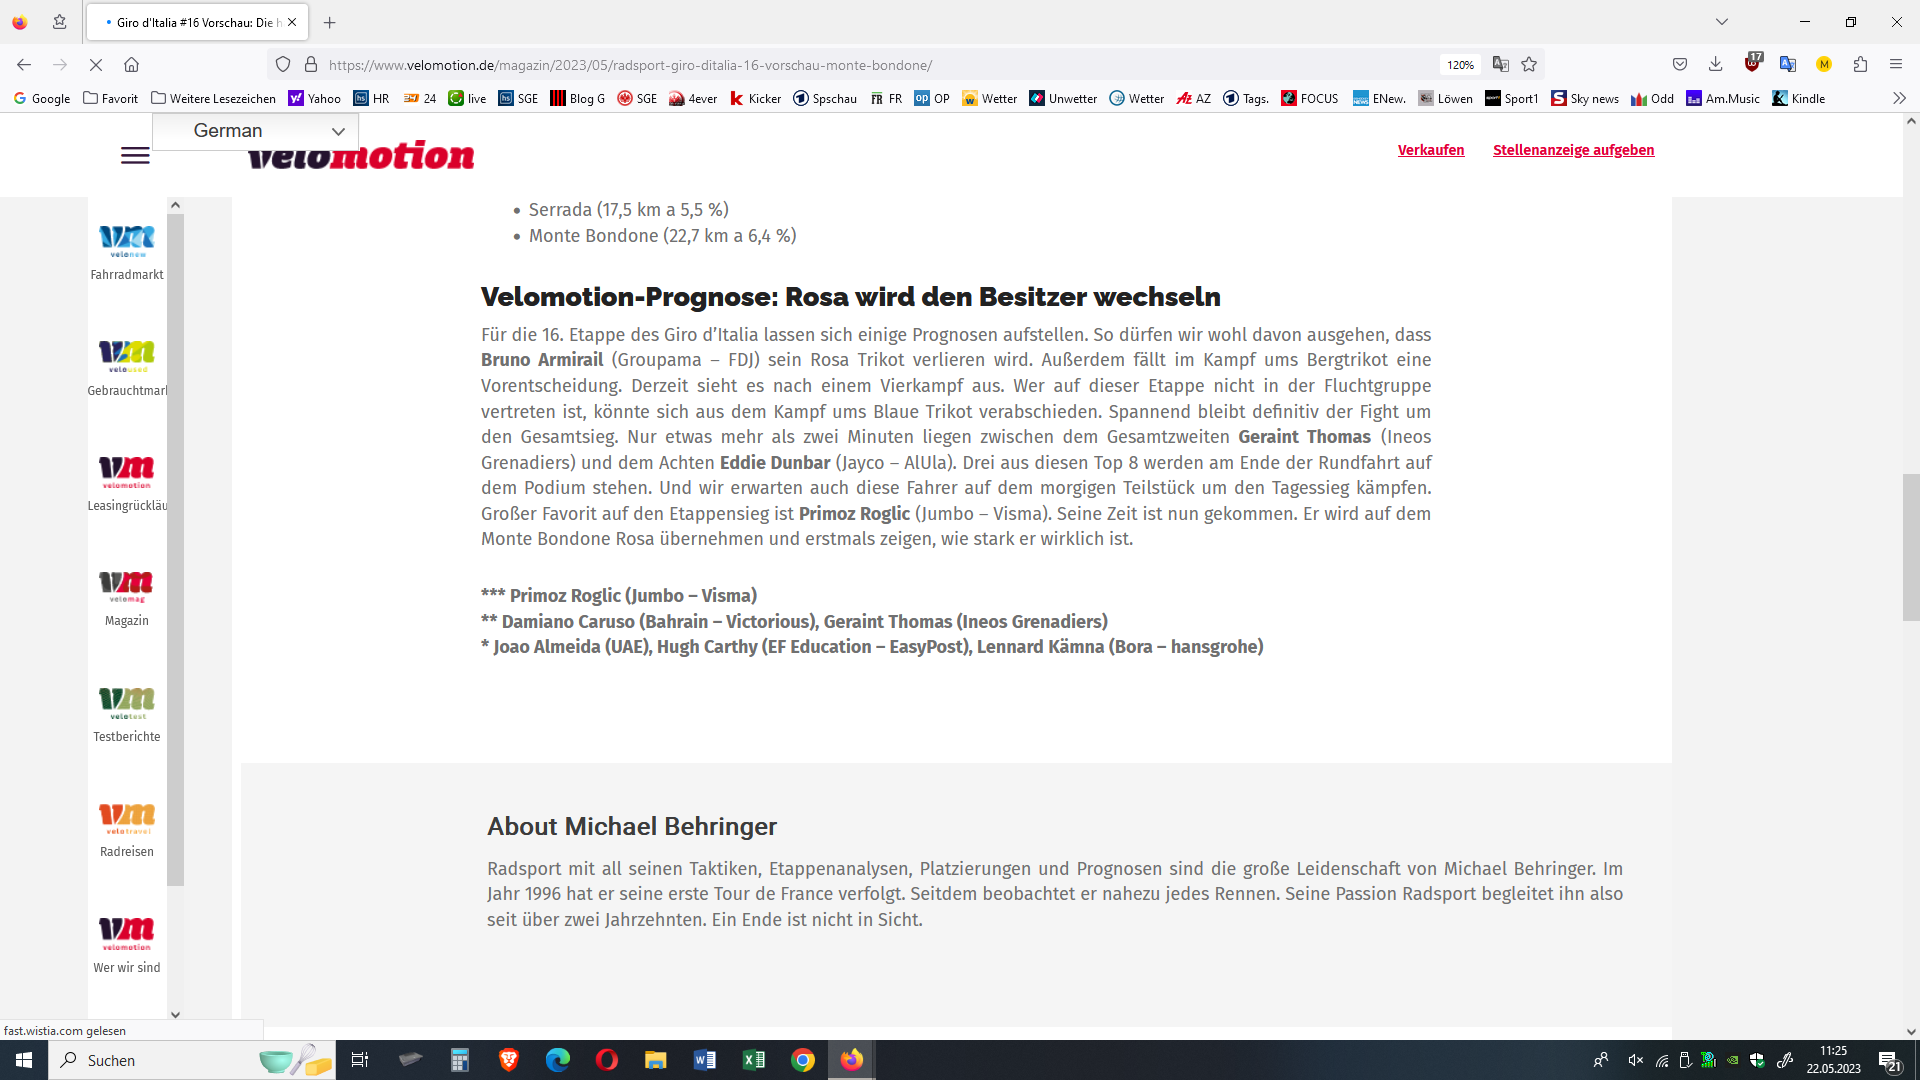Open a new browser tab
This screenshot has width=1920, height=1080.
330,22
